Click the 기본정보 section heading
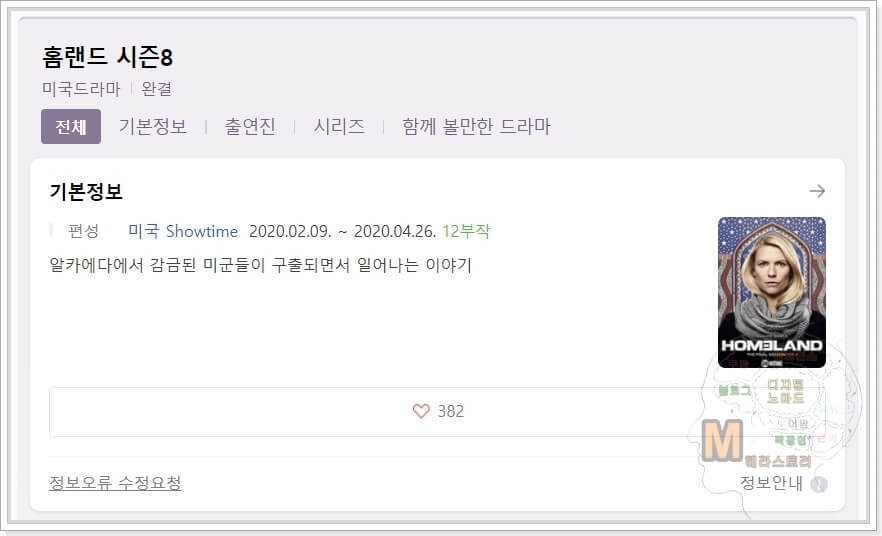Image resolution: width=882 pixels, height=536 pixels. click(86, 191)
